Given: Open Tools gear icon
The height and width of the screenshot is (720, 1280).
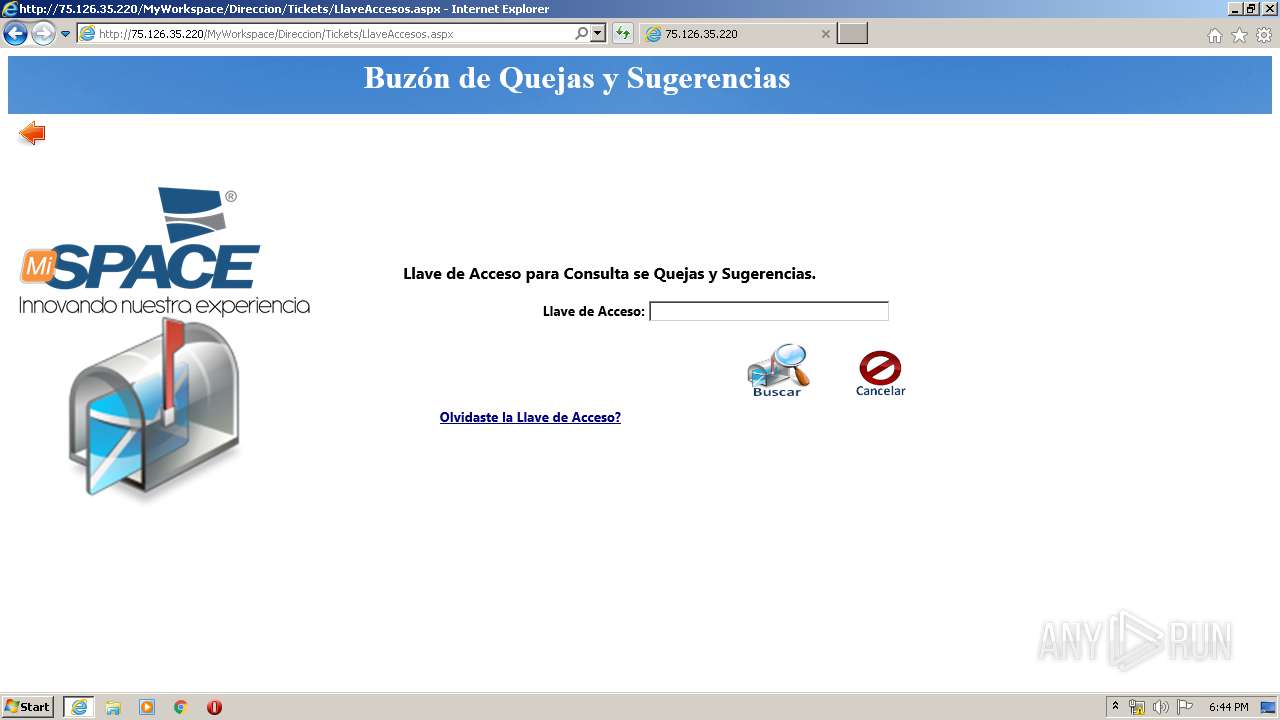Looking at the screenshot, I should (1263, 35).
